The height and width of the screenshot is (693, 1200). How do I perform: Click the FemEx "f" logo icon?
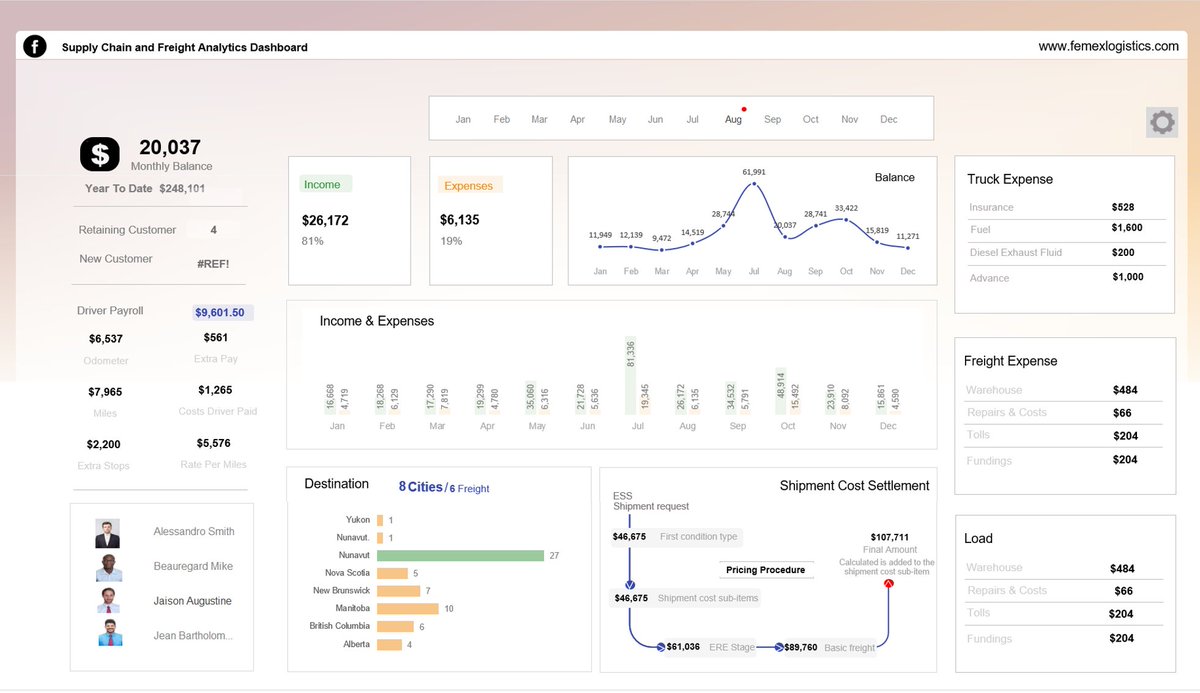(34, 46)
